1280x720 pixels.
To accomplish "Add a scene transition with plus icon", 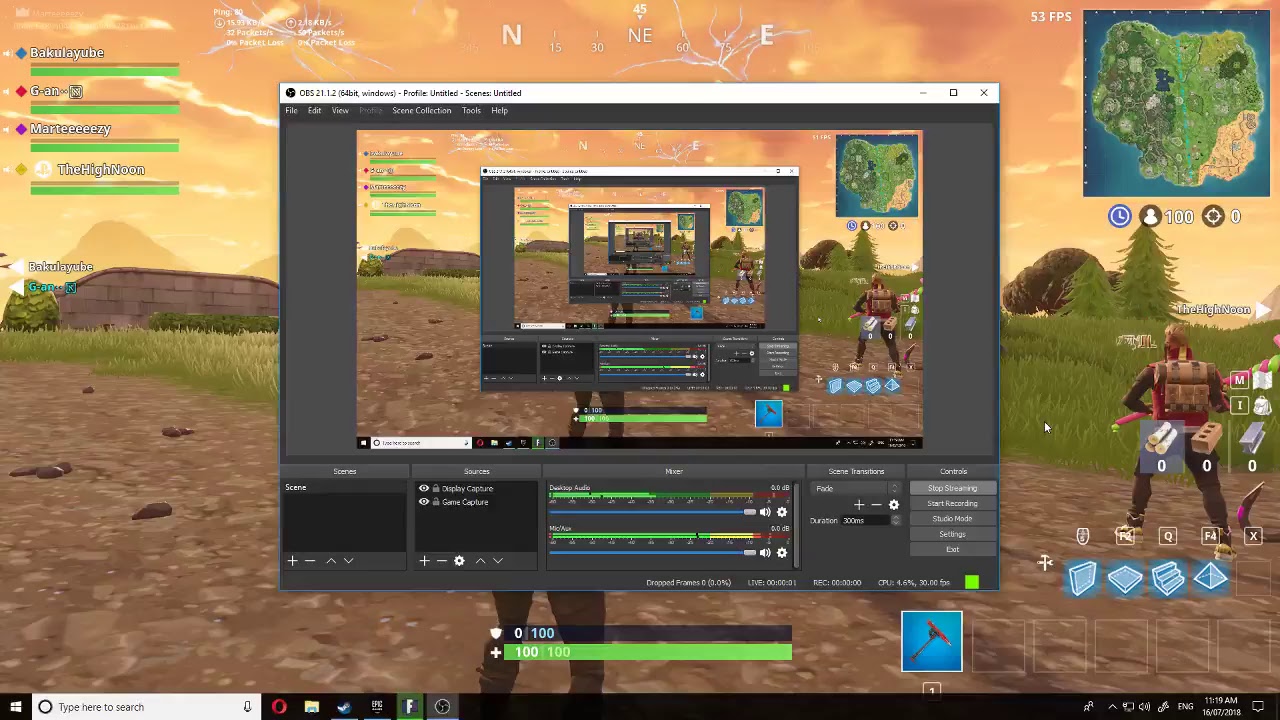I will 859,505.
